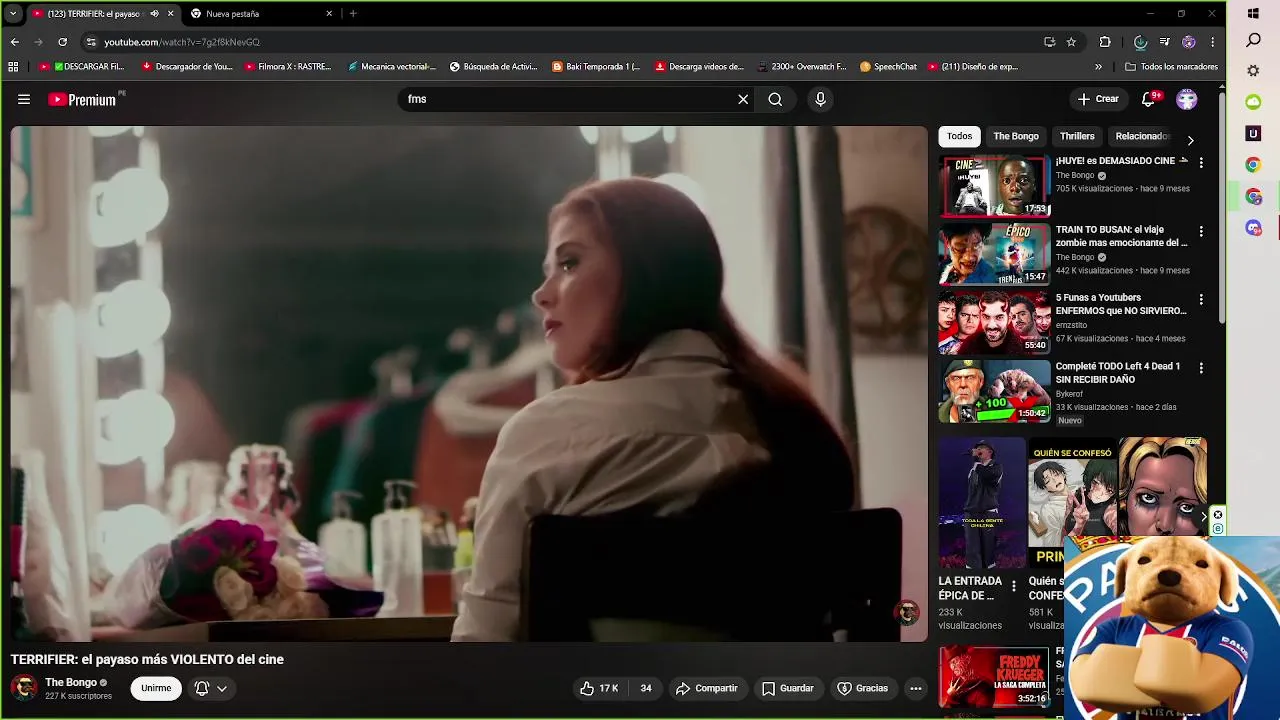Install or cast icon in the address bar
The image size is (1280, 720).
click(1049, 42)
